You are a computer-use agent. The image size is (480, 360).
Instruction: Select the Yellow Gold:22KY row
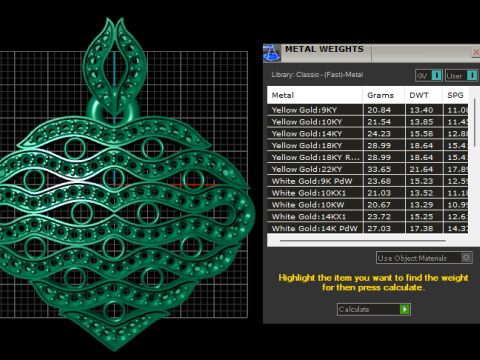pos(368,169)
